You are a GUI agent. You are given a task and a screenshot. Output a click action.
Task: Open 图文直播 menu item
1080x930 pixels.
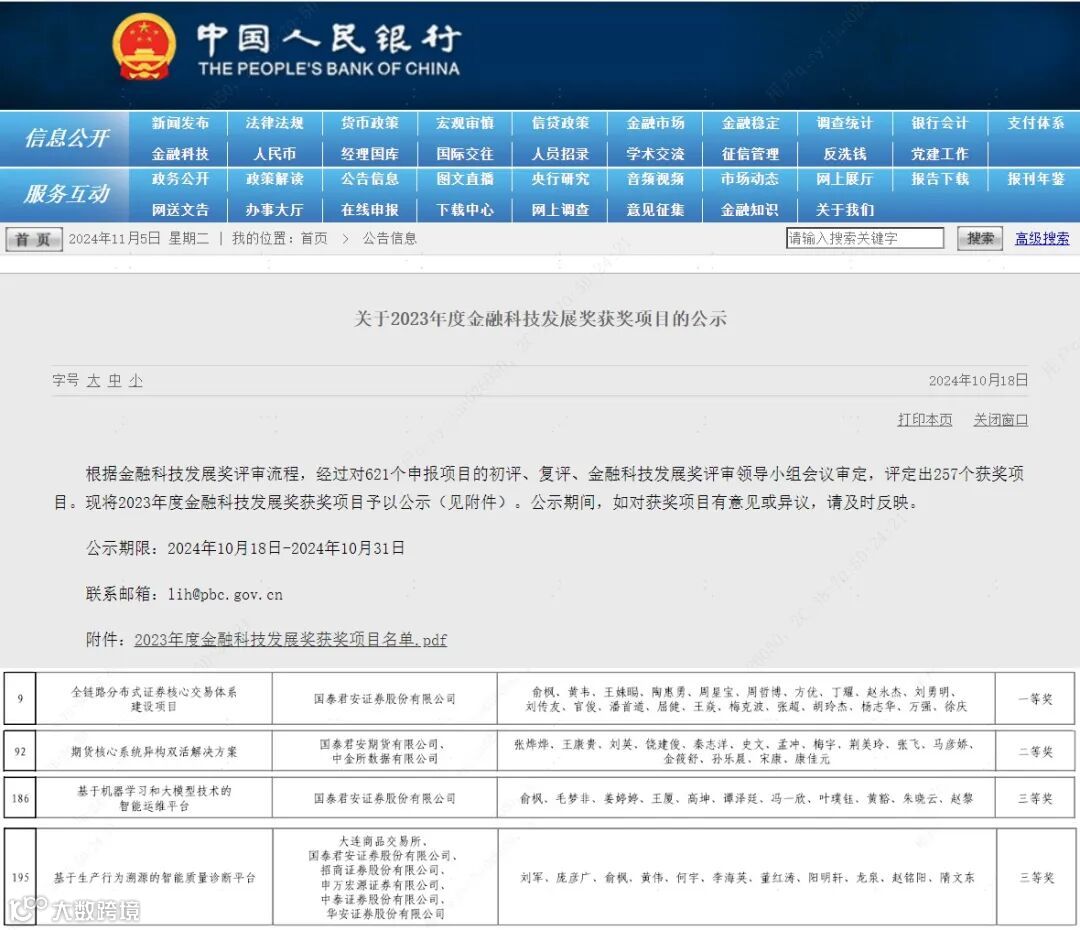click(x=465, y=179)
